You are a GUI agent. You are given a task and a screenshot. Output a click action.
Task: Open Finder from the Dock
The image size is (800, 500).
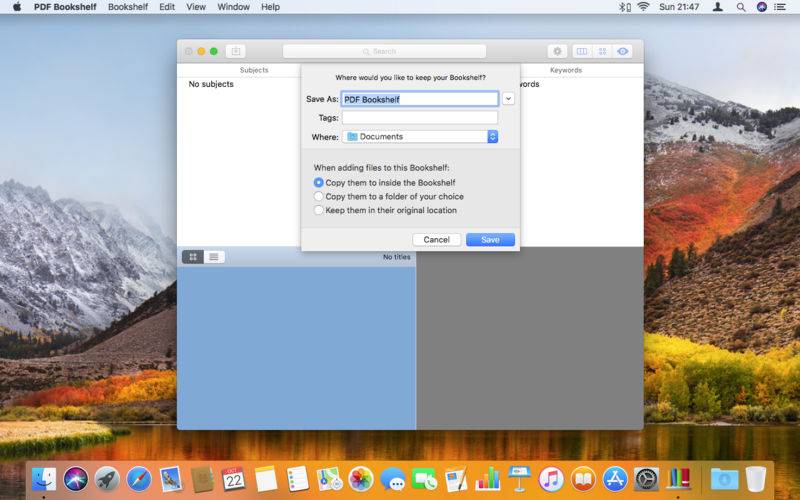(44, 479)
